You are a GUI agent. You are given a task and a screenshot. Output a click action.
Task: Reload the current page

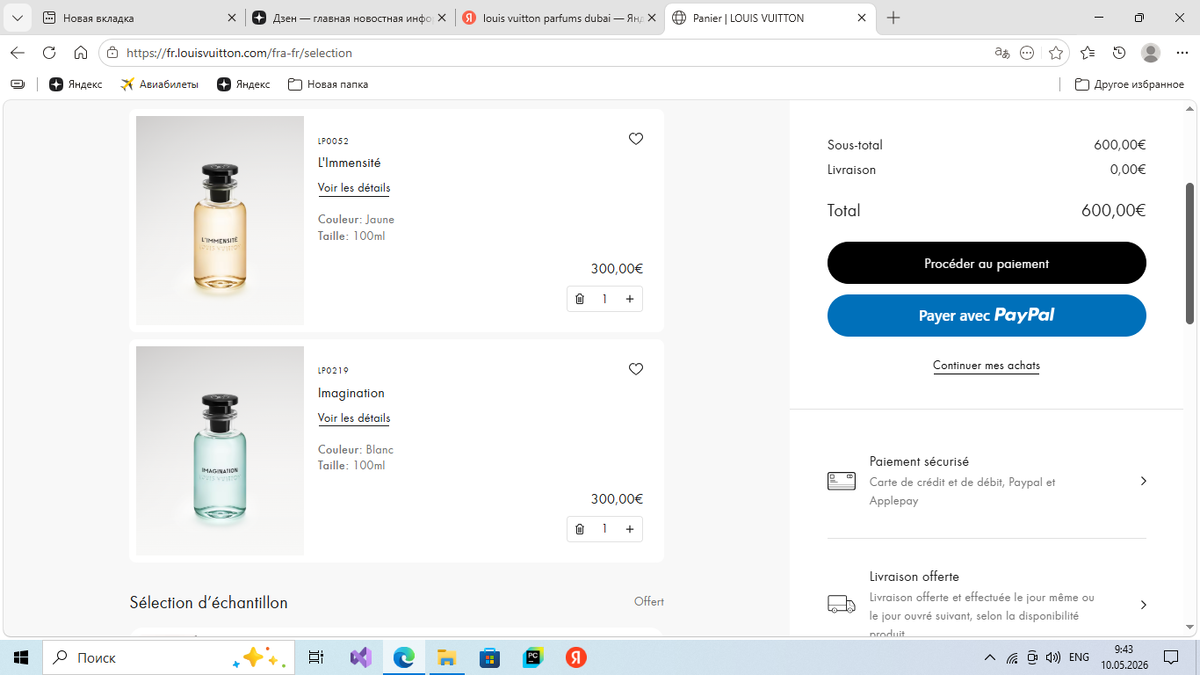pos(49,53)
